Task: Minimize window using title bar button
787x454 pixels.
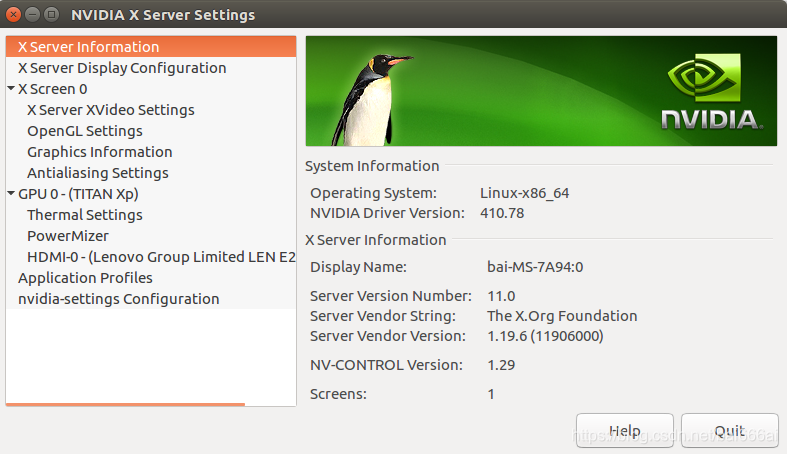Action: pos(33,15)
